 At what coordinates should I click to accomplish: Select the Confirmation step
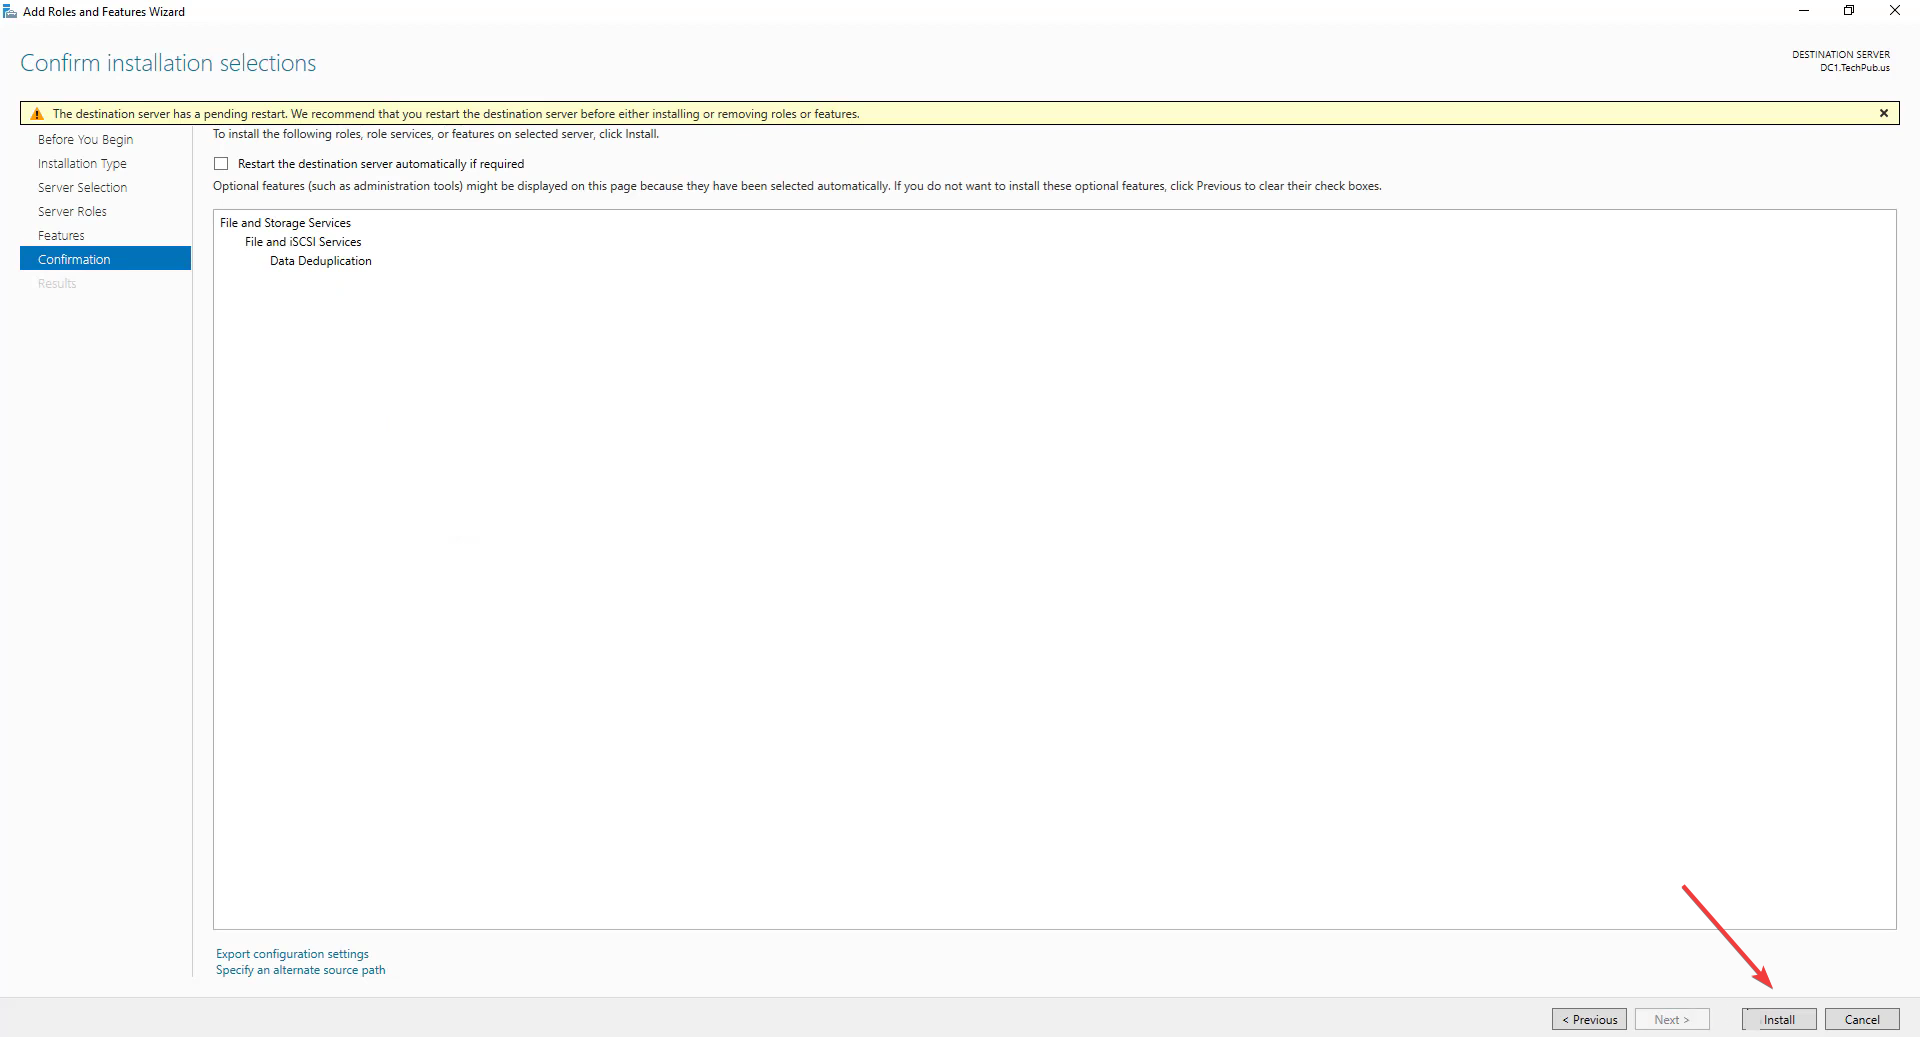(105, 259)
